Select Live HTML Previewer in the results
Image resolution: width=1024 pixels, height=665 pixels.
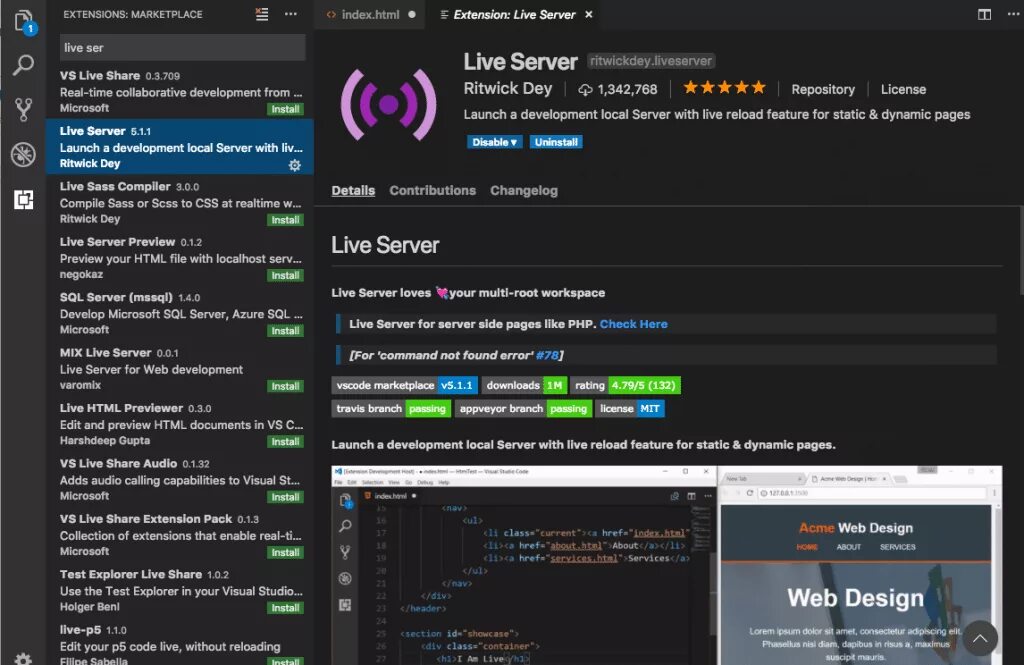[180, 425]
